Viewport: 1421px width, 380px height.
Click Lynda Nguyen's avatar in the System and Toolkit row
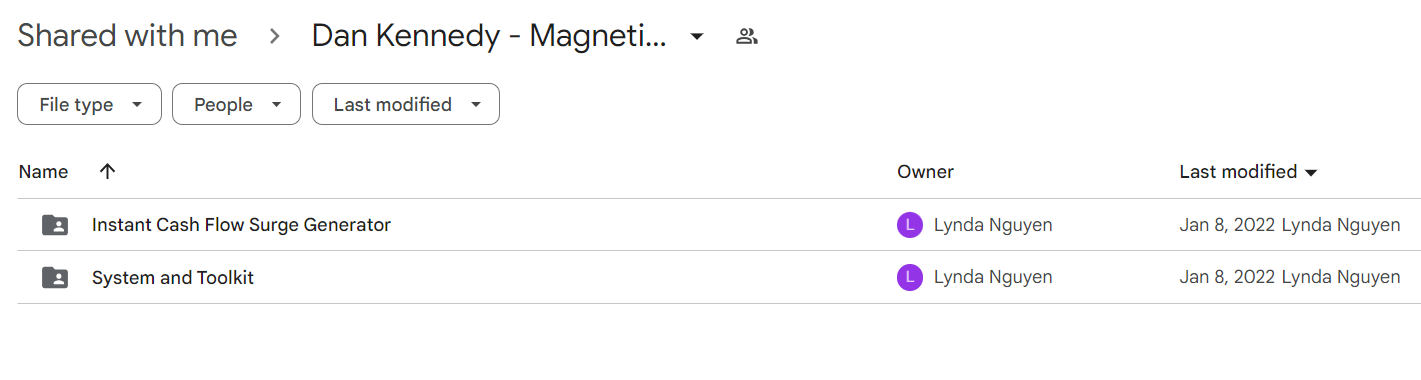coord(909,277)
